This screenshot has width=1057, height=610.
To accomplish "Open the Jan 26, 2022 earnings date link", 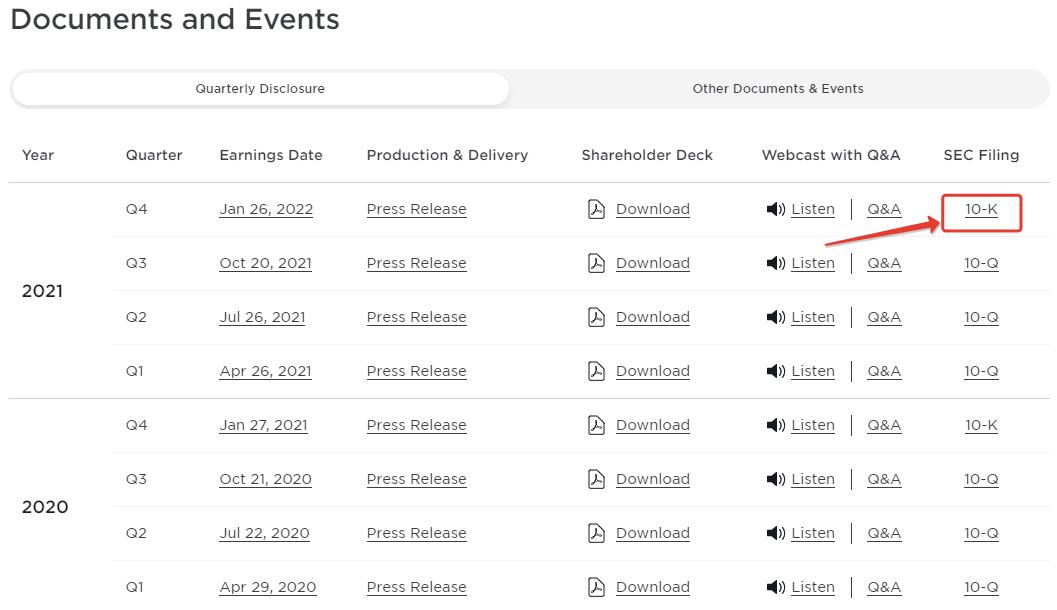I will point(266,209).
